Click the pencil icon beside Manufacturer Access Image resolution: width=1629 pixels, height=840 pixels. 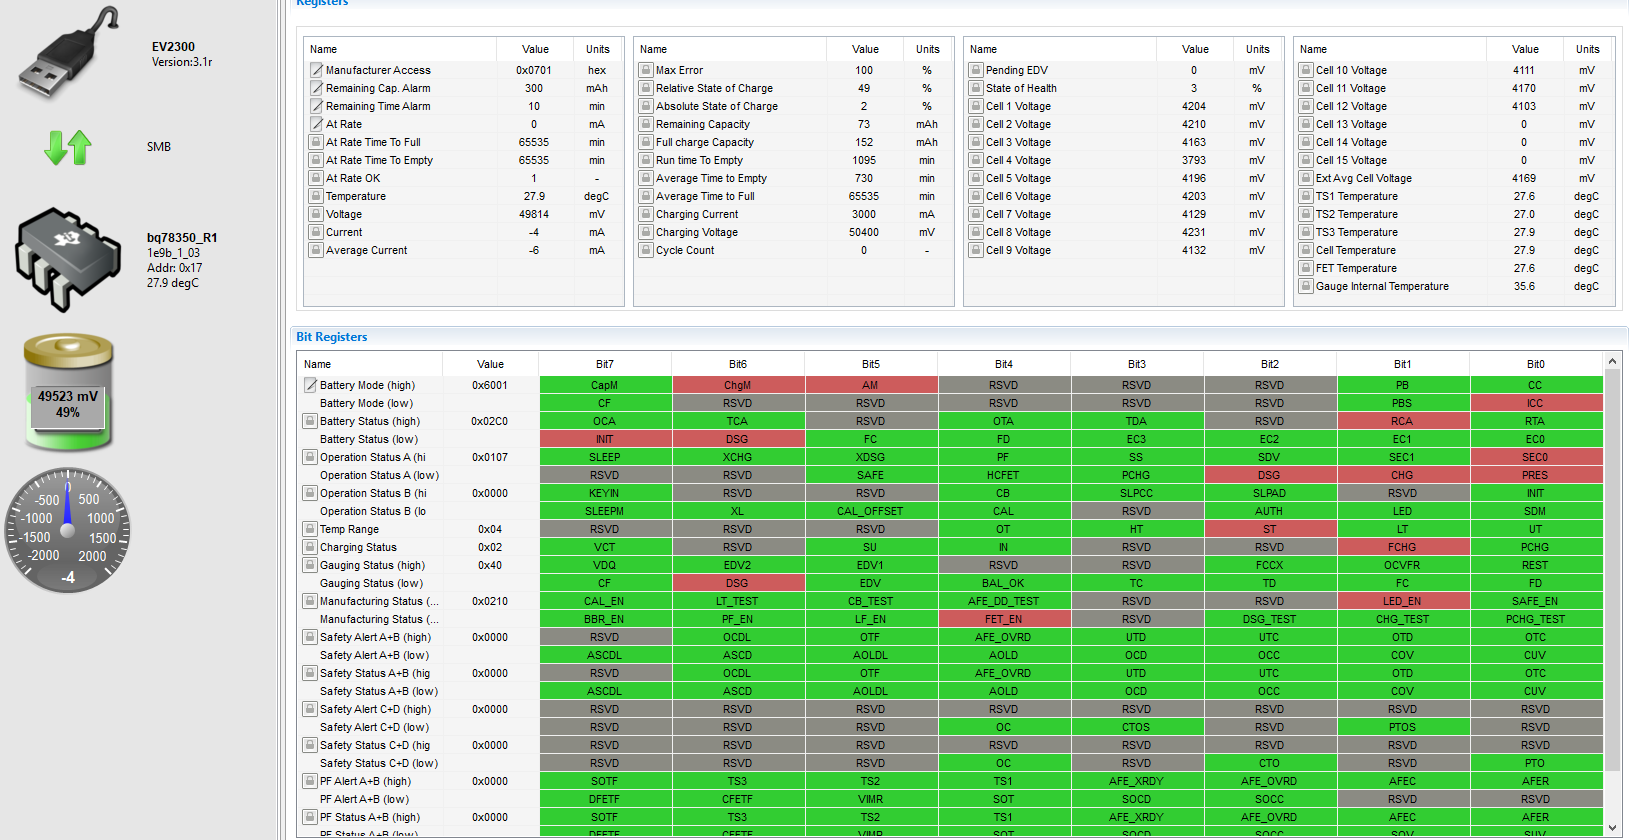tap(316, 70)
